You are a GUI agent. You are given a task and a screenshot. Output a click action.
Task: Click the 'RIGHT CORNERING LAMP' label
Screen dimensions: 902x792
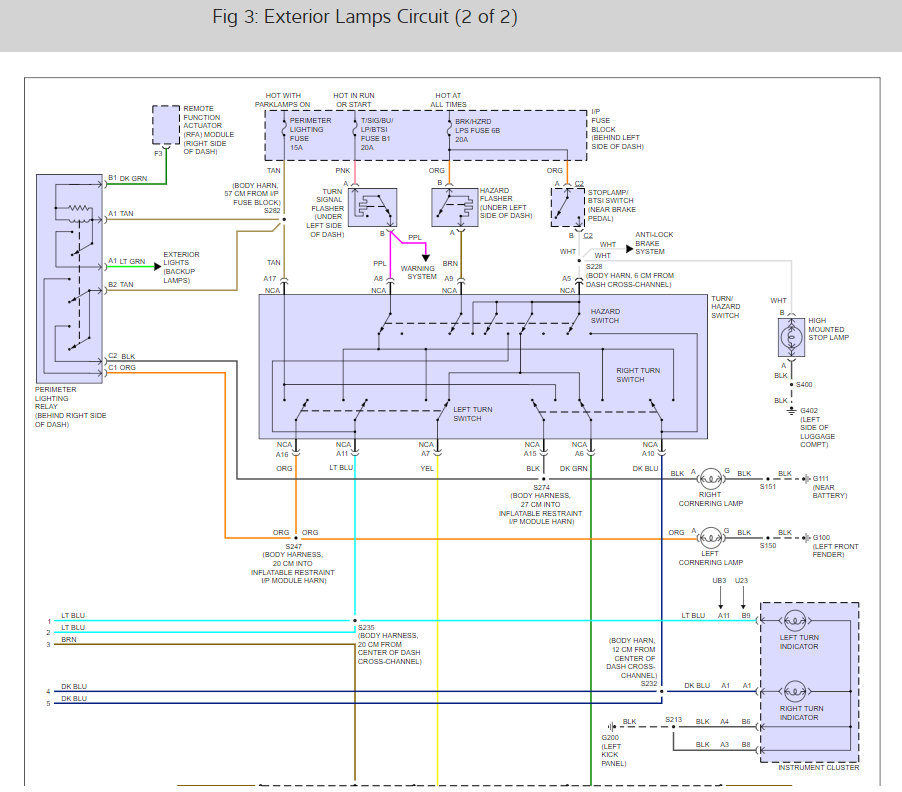tap(710, 499)
